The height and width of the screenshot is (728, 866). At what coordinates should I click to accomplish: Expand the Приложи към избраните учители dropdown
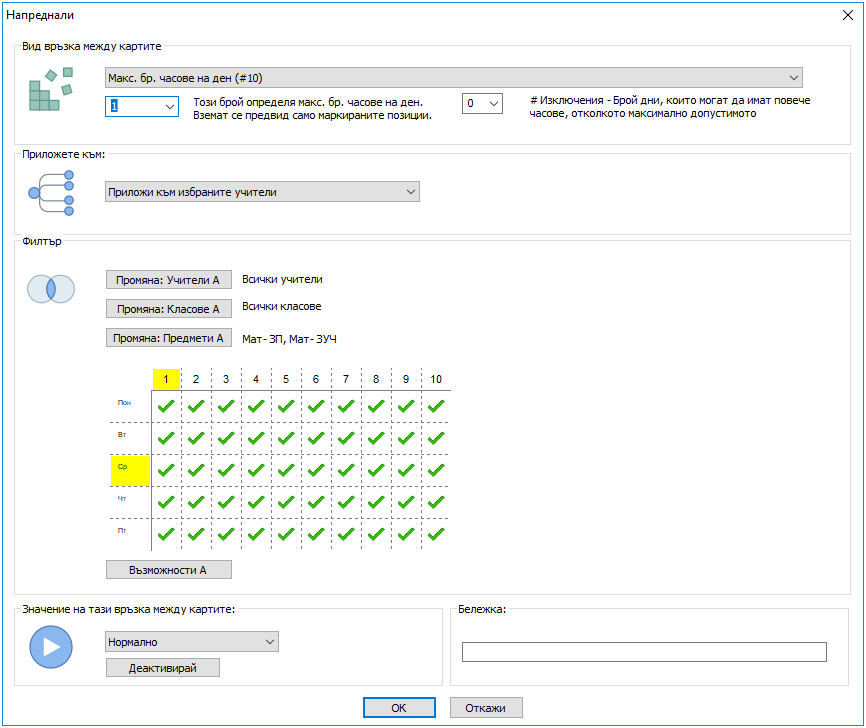coord(262,192)
